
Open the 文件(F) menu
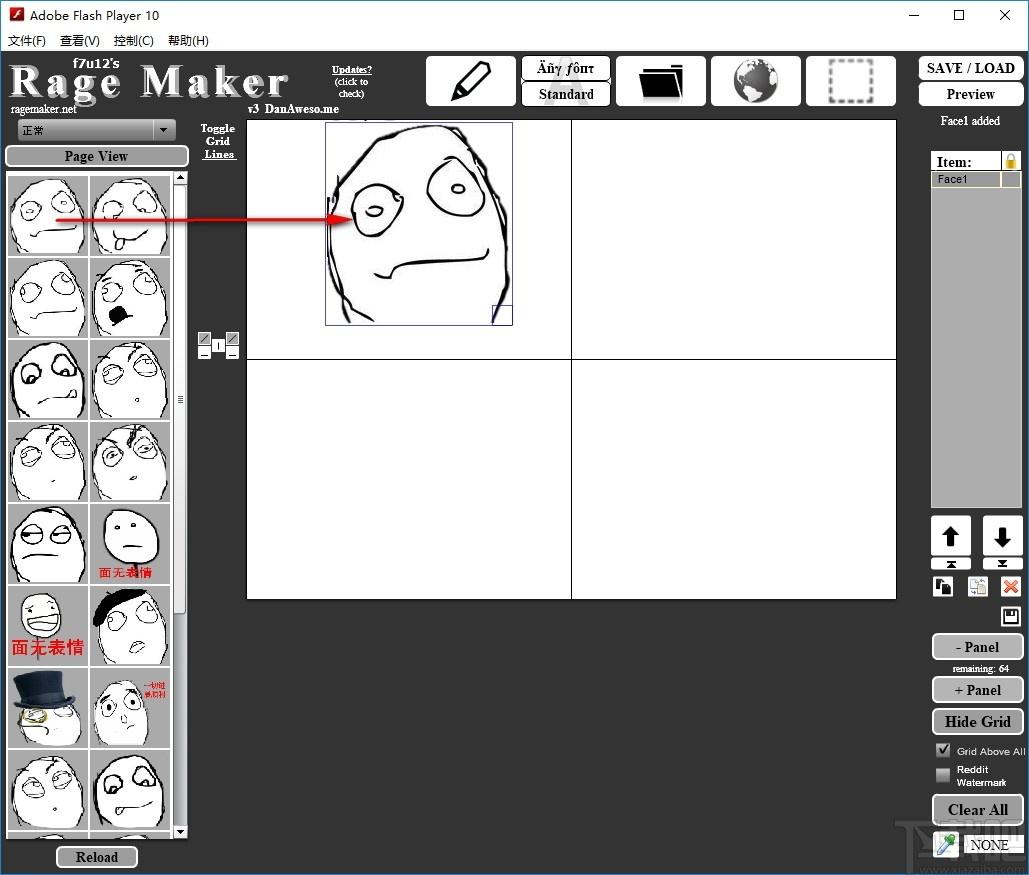pos(27,41)
